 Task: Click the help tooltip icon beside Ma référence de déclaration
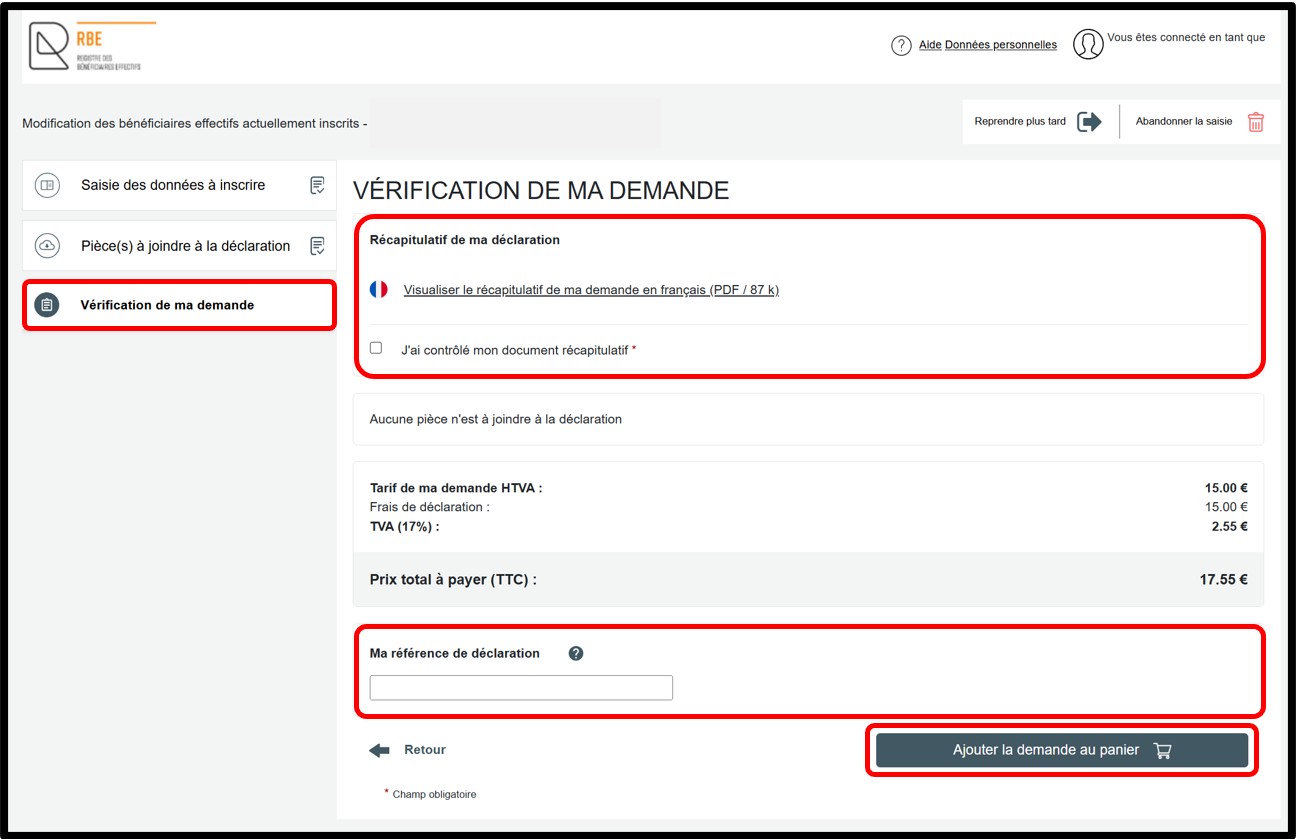[x=576, y=654]
